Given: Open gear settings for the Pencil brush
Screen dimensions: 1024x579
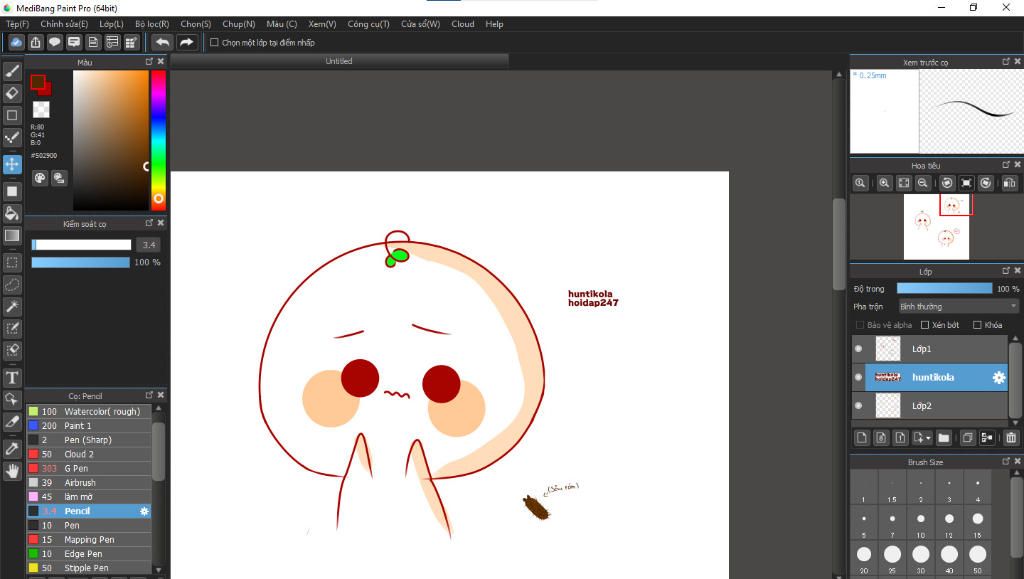Looking at the screenshot, I should (x=144, y=511).
